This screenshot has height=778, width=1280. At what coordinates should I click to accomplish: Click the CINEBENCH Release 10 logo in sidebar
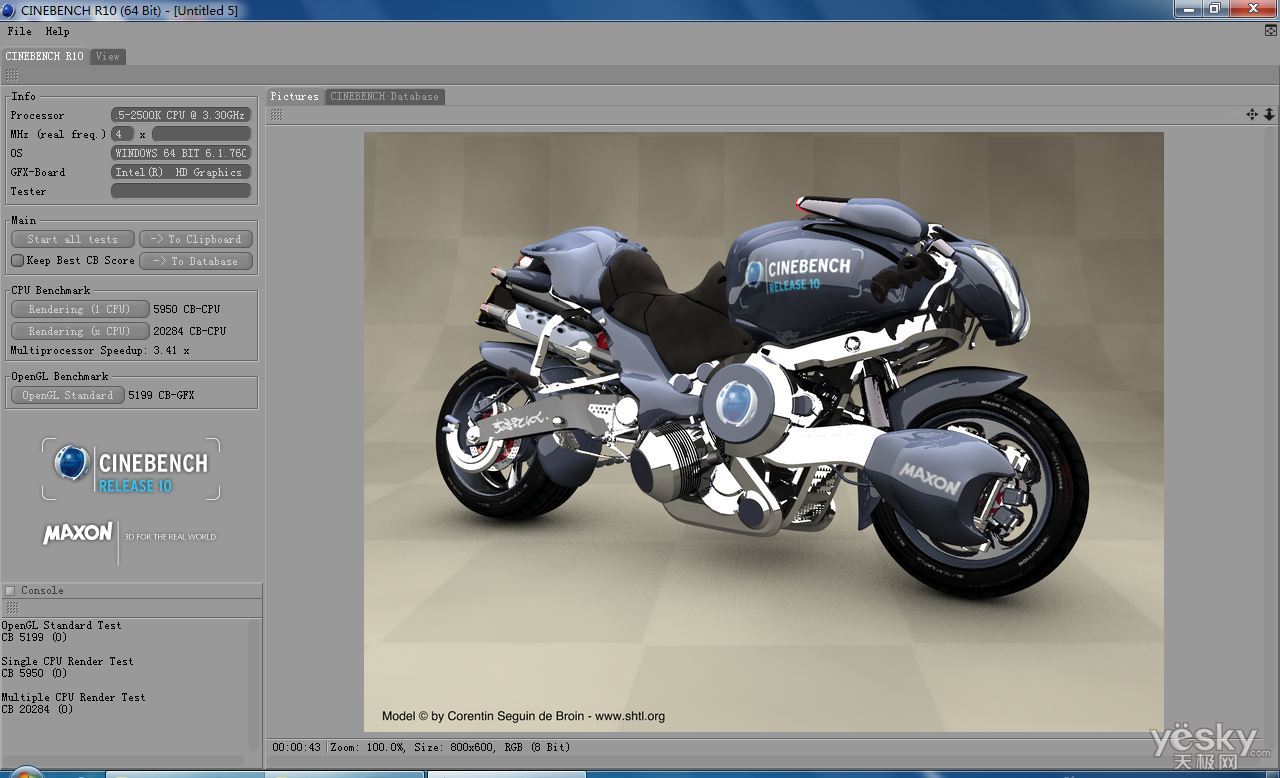tap(131, 469)
